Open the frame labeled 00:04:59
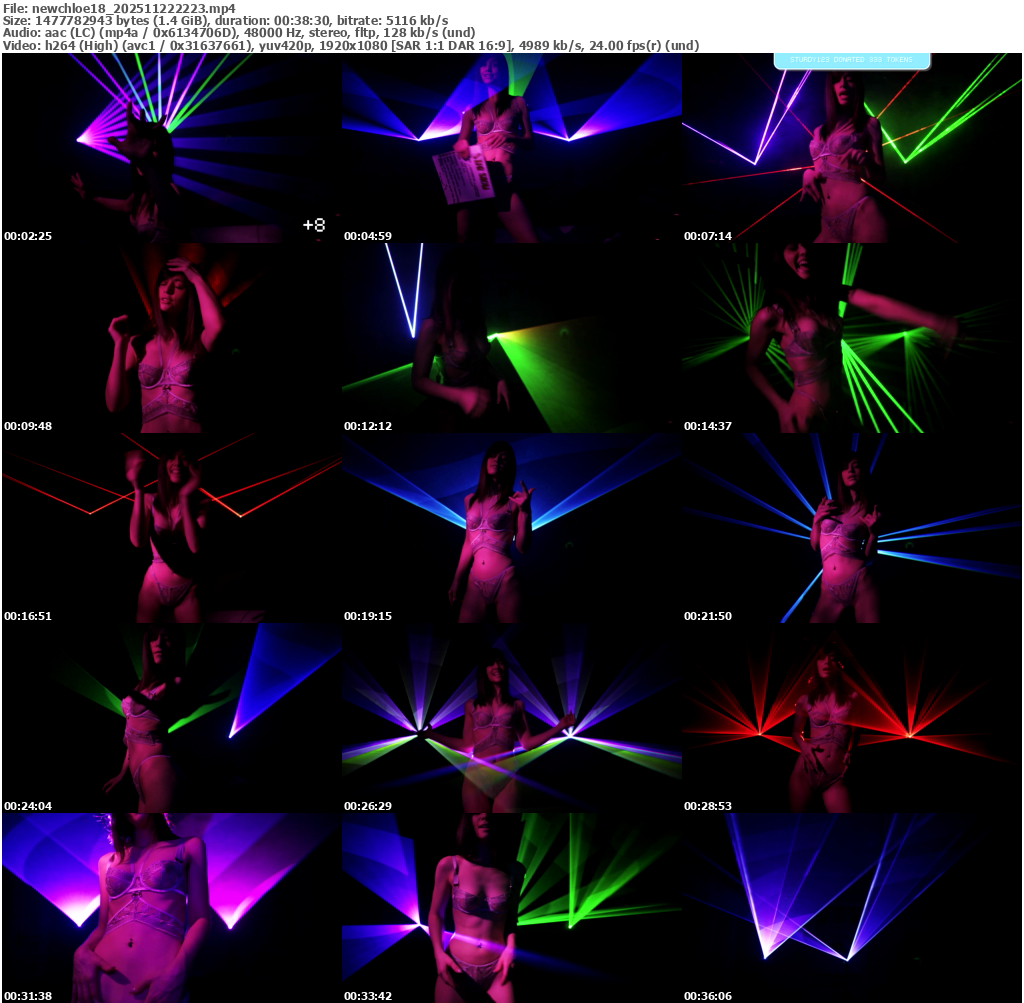This screenshot has height=1003, width=1024. pos(511,148)
